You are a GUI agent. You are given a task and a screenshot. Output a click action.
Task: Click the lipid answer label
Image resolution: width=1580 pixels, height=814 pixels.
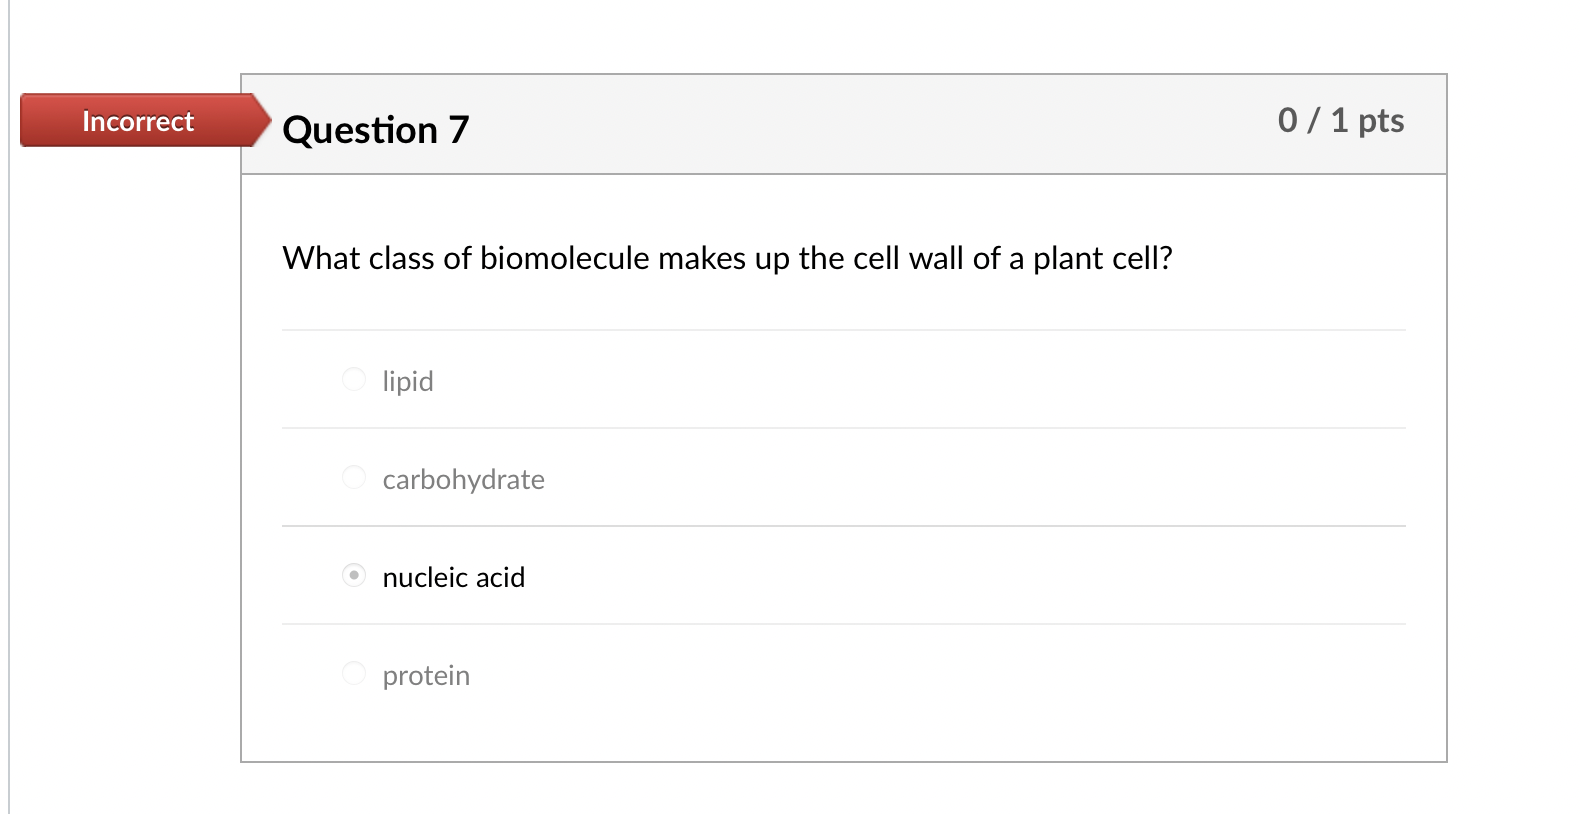pyautogui.click(x=407, y=381)
